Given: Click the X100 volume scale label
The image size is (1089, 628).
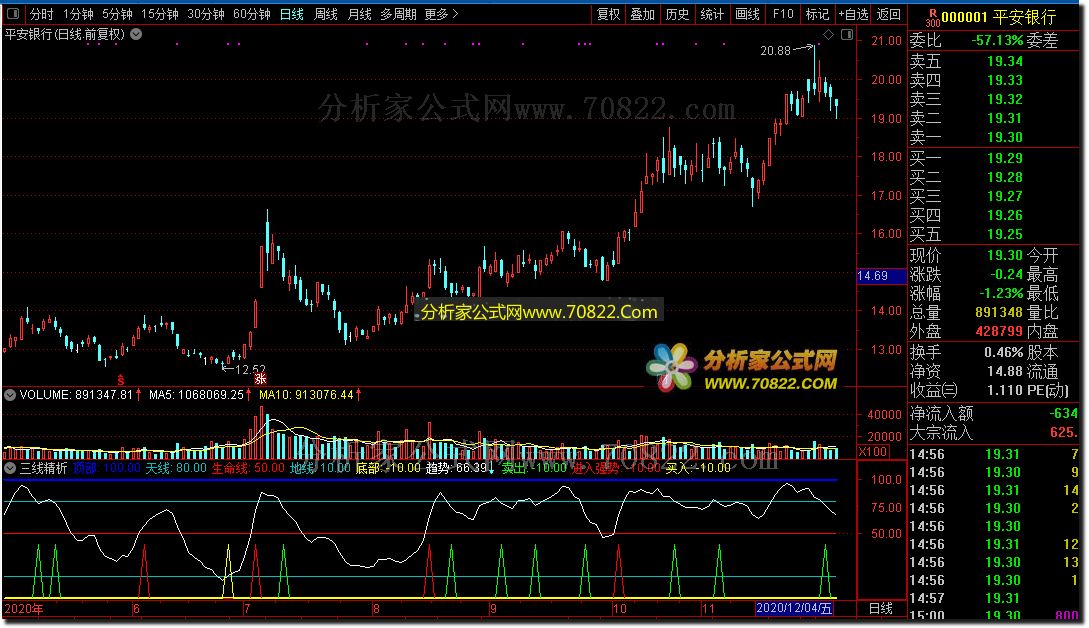Looking at the screenshot, I should pos(873,452).
